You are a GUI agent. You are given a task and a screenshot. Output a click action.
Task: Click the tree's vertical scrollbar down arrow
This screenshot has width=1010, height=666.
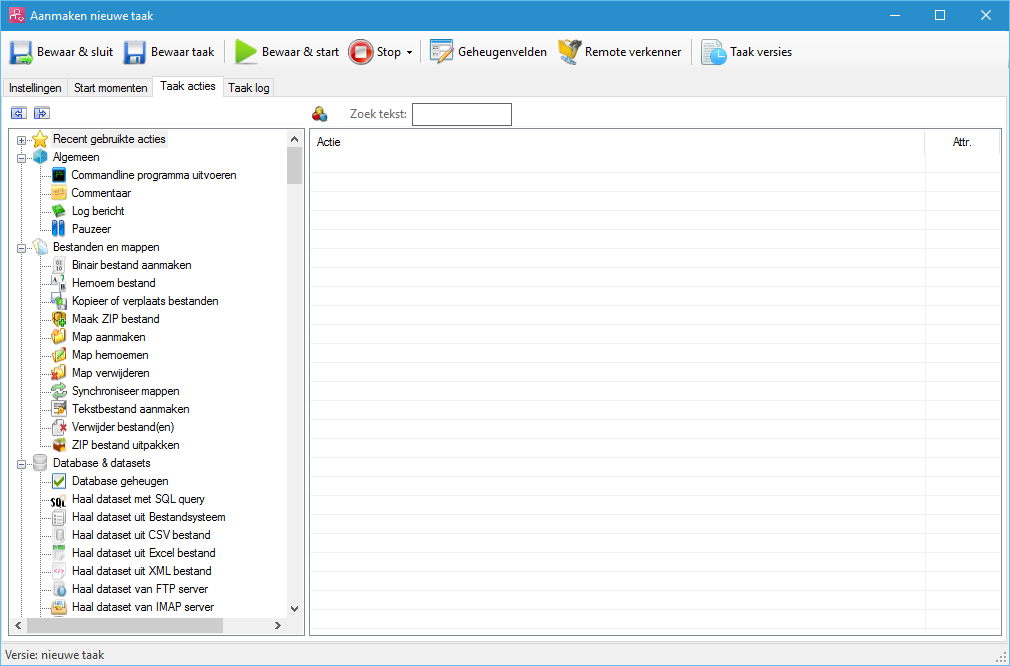click(294, 608)
